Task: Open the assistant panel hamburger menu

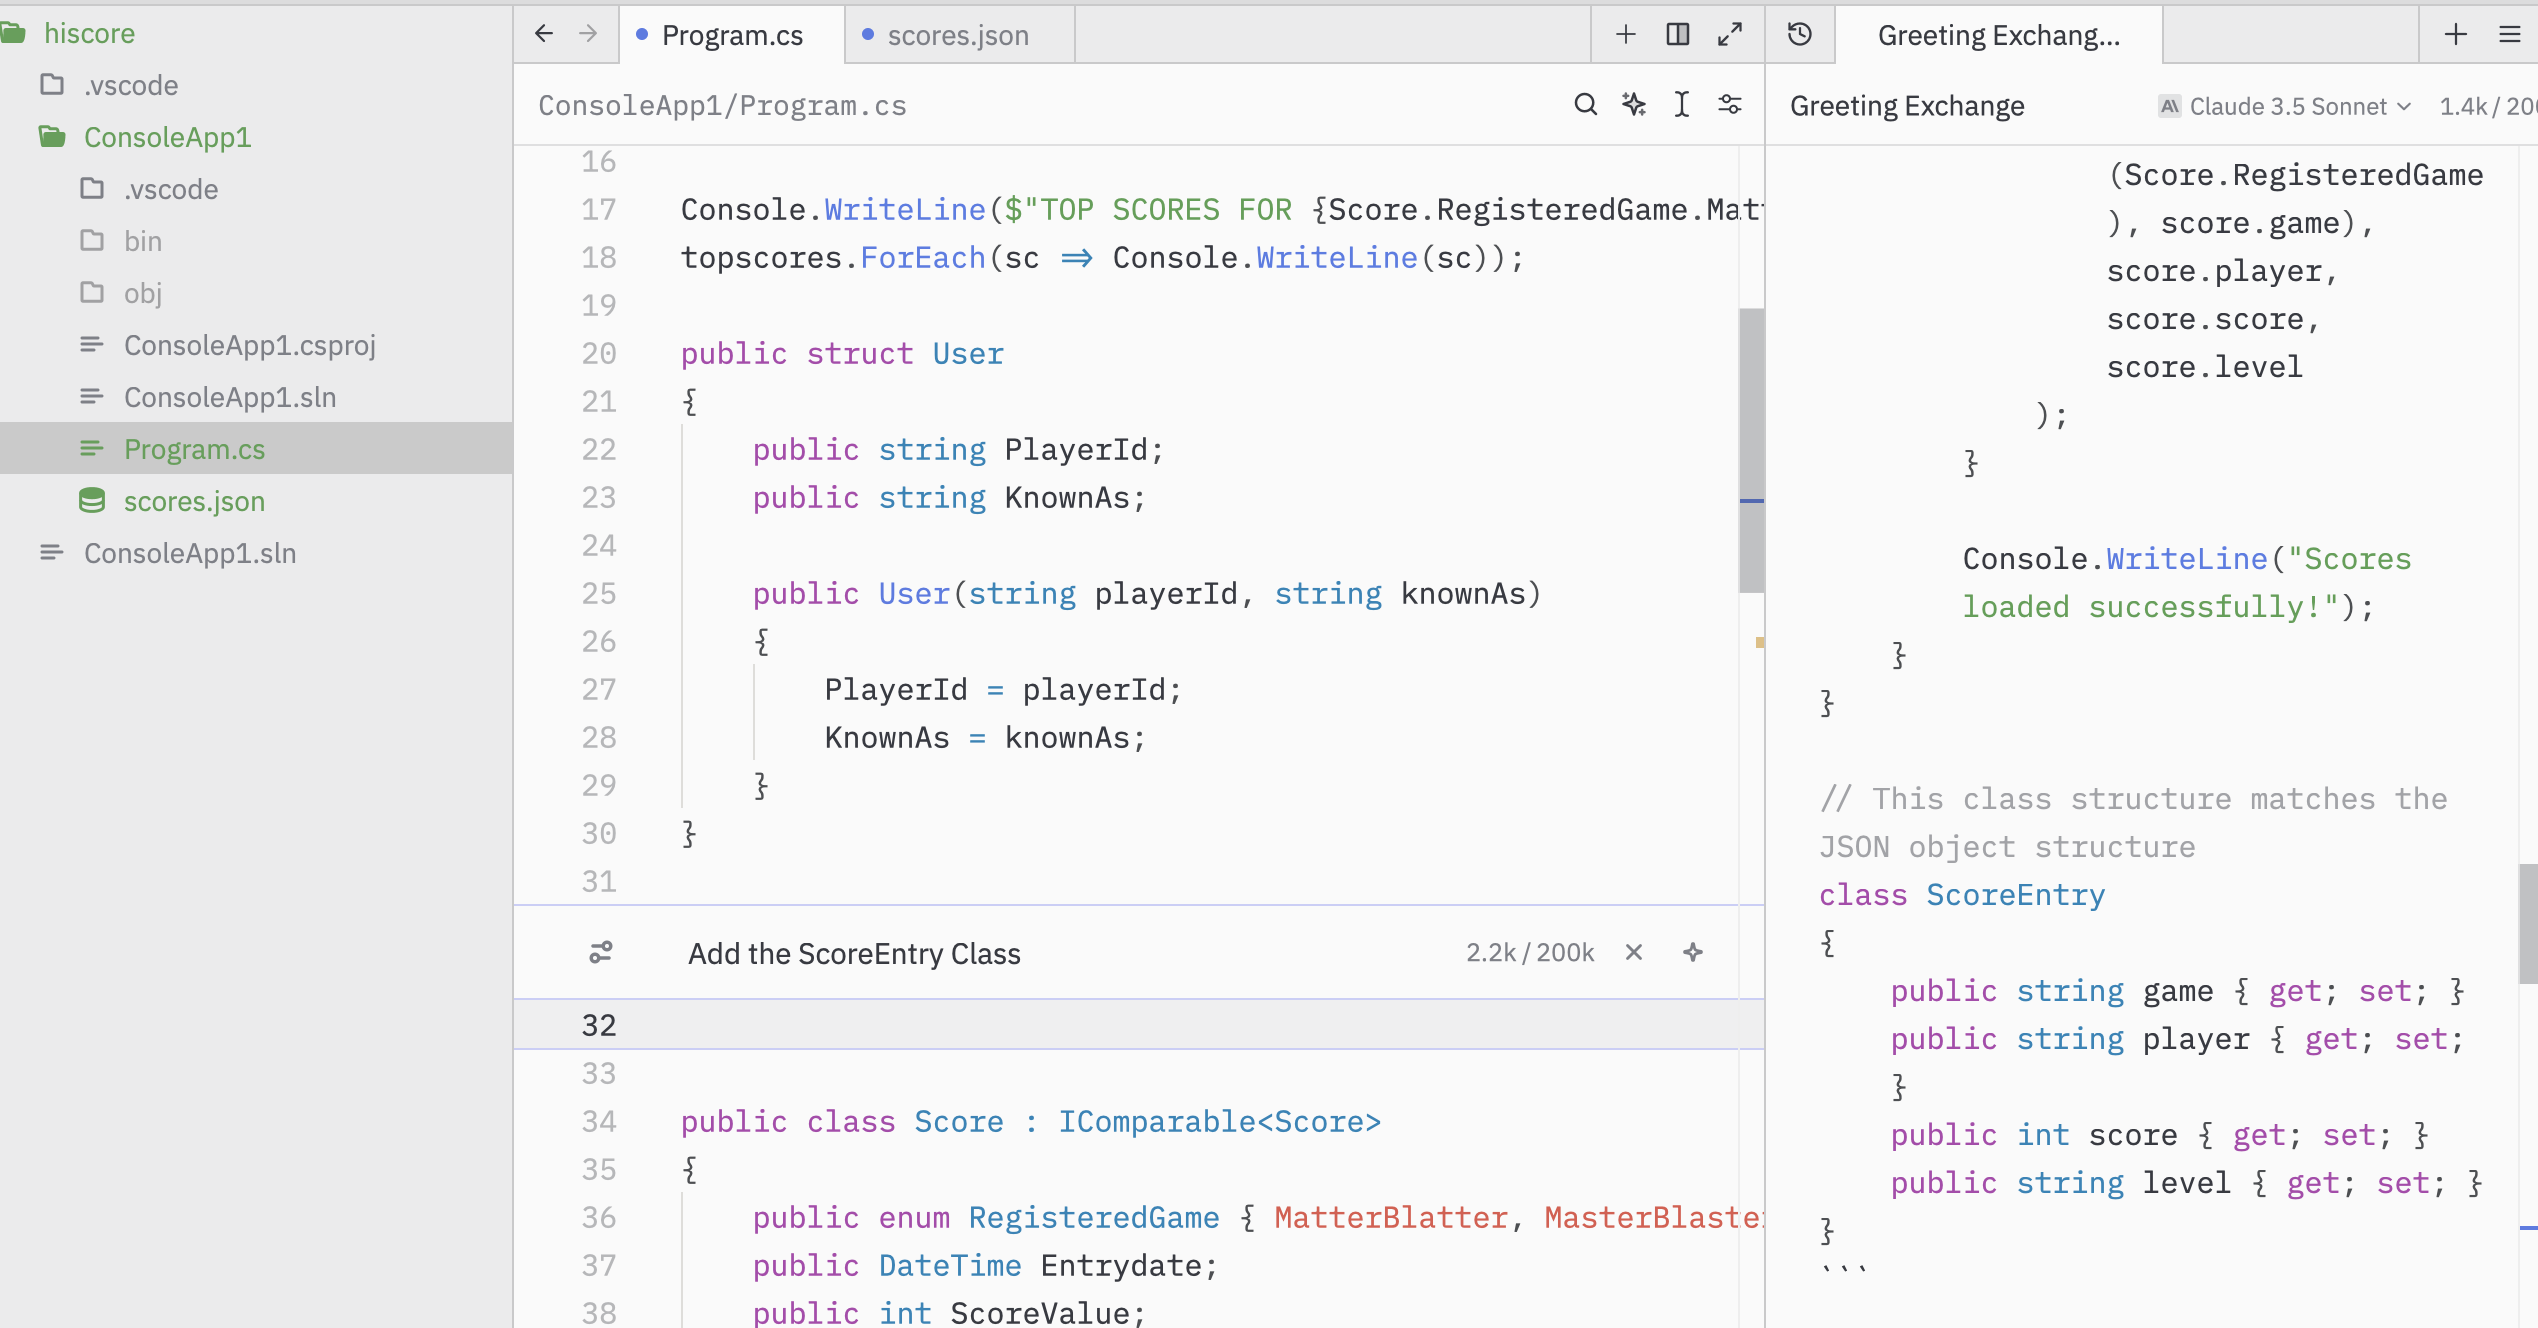Action: coord(2510,34)
